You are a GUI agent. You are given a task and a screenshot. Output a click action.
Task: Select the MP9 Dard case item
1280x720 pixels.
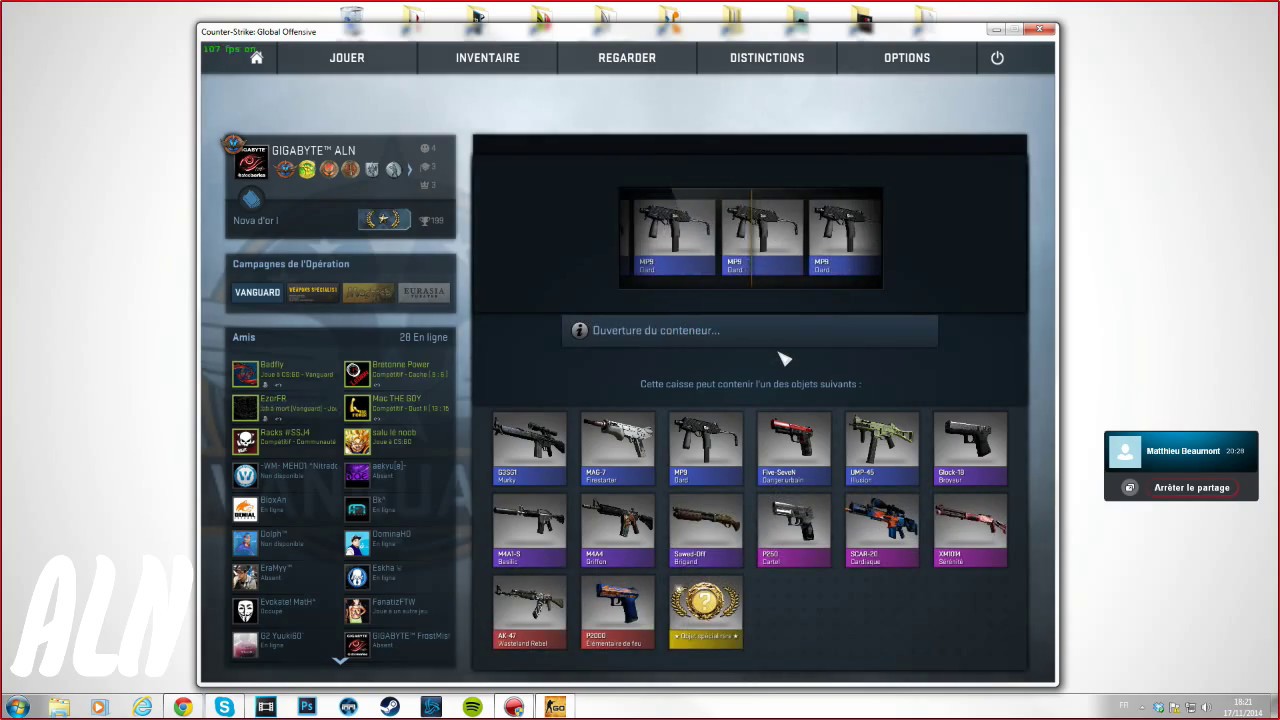pos(706,449)
